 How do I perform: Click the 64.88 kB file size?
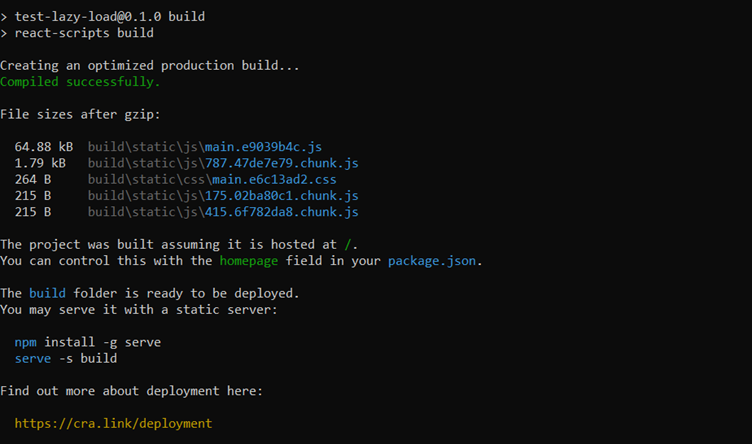click(x=44, y=147)
